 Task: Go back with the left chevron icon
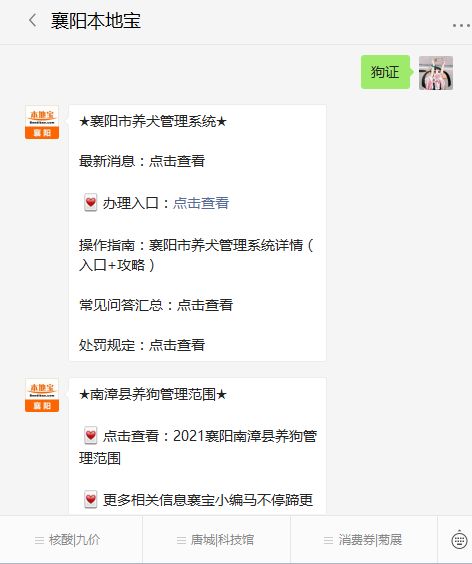coord(33,21)
